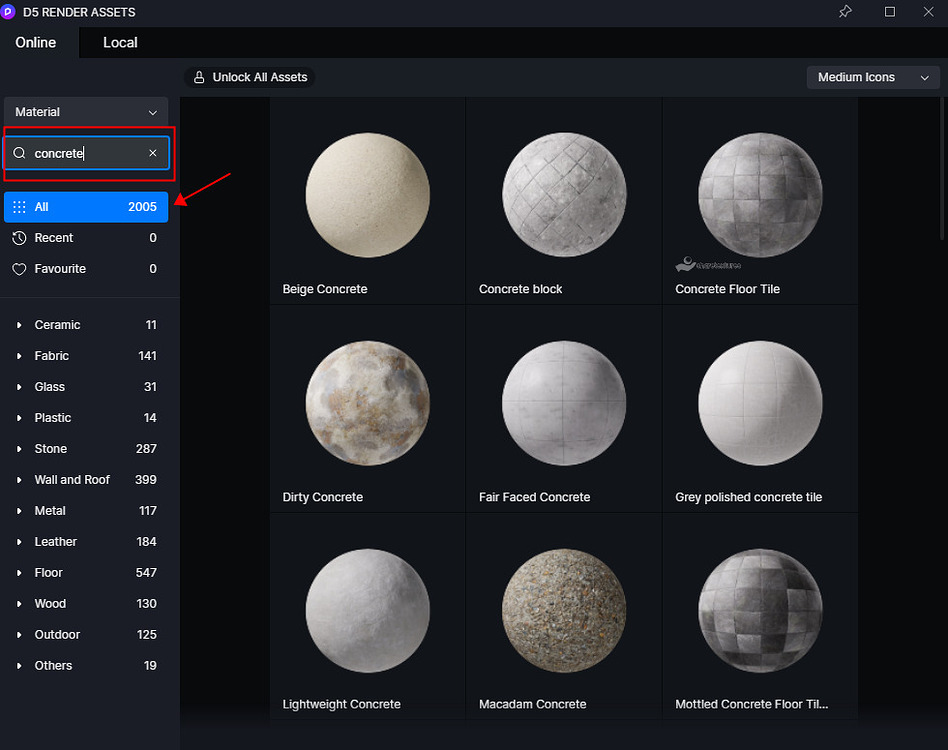The image size is (948, 750).
Task: Expand the Ceramic category arrow
Action: point(19,325)
